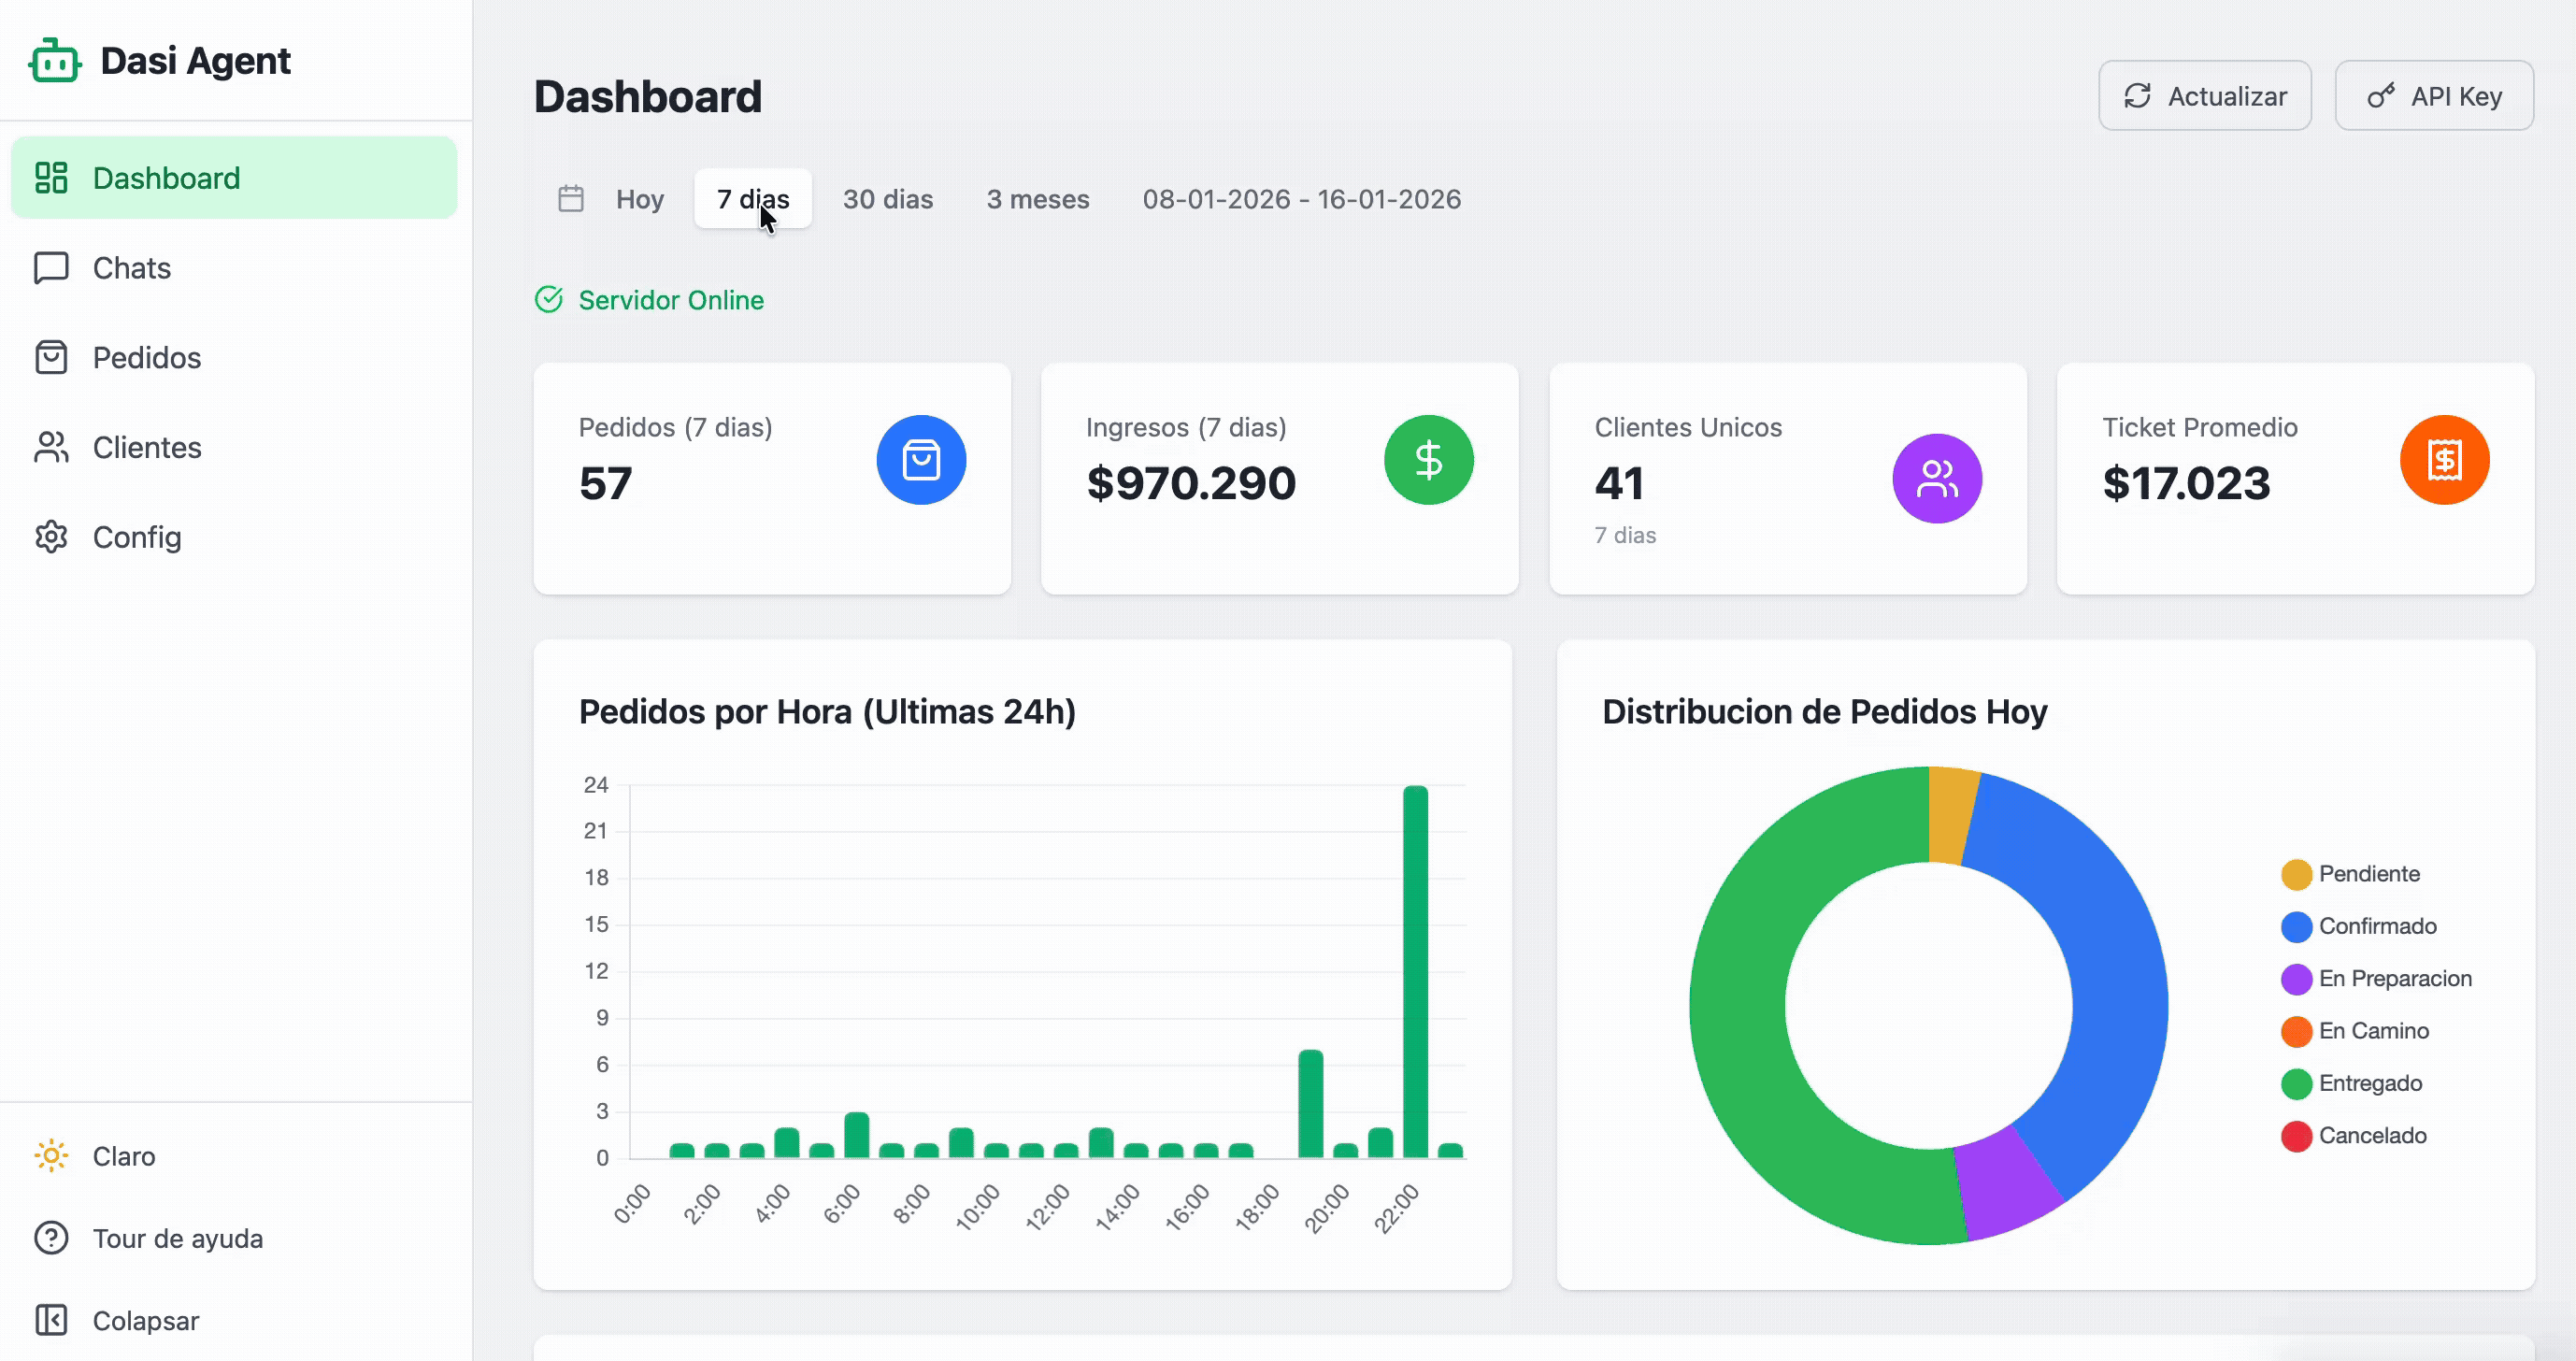Select the 30 dias period filter
Image resolution: width=2576 pixels, height=1361 pixels.
(x=887, y=199)
